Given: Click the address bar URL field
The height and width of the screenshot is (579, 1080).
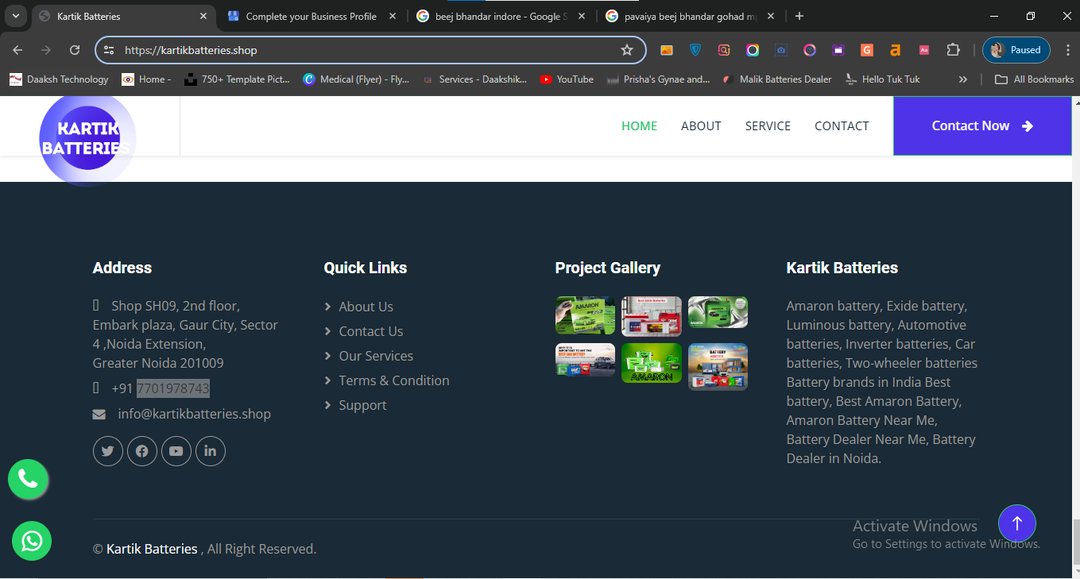Looking at the screenshot, I should 369,50.
